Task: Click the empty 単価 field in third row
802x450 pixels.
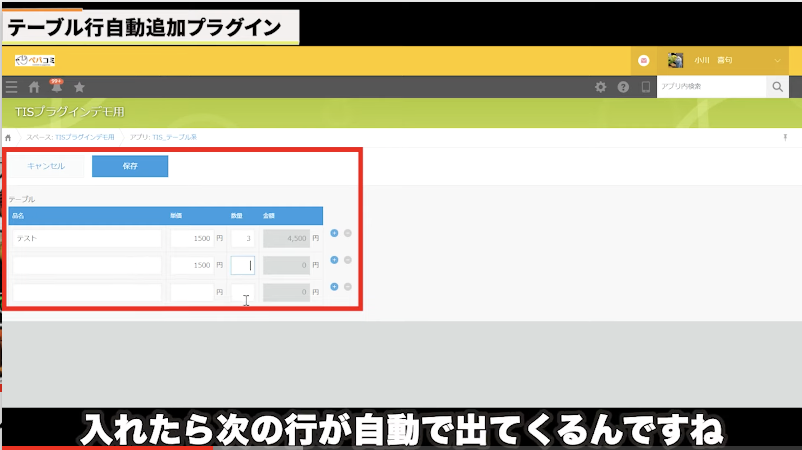Action: pyautogui.click(x=191, y=292)
